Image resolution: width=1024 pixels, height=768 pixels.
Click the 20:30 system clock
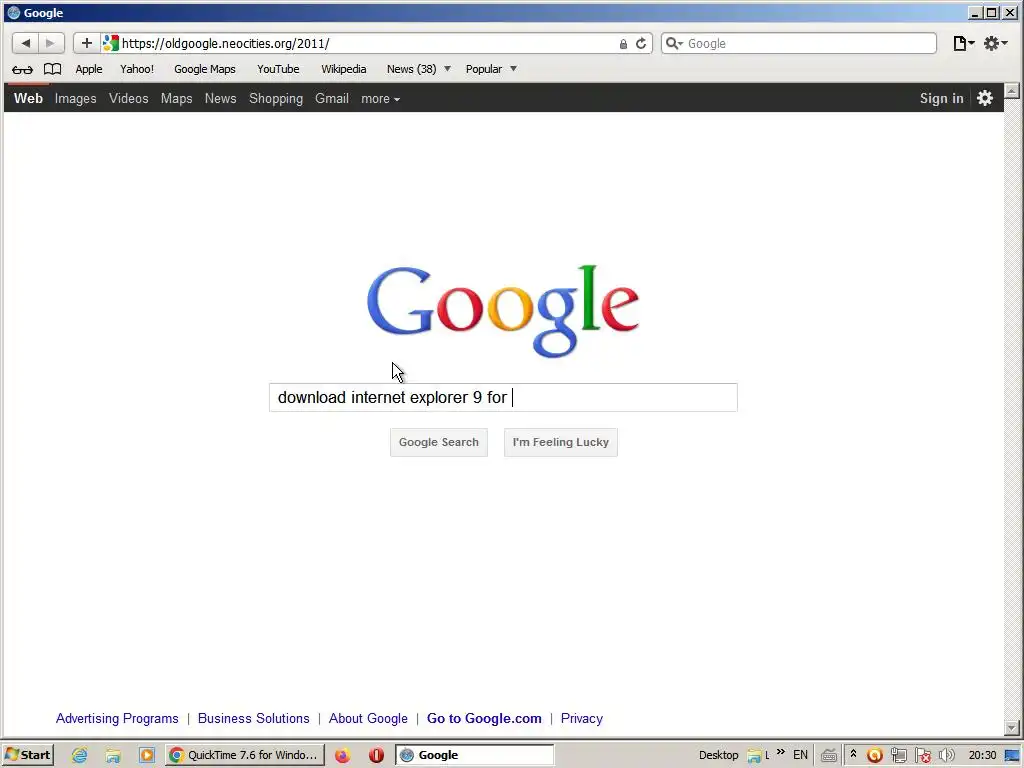coord(982,756)
